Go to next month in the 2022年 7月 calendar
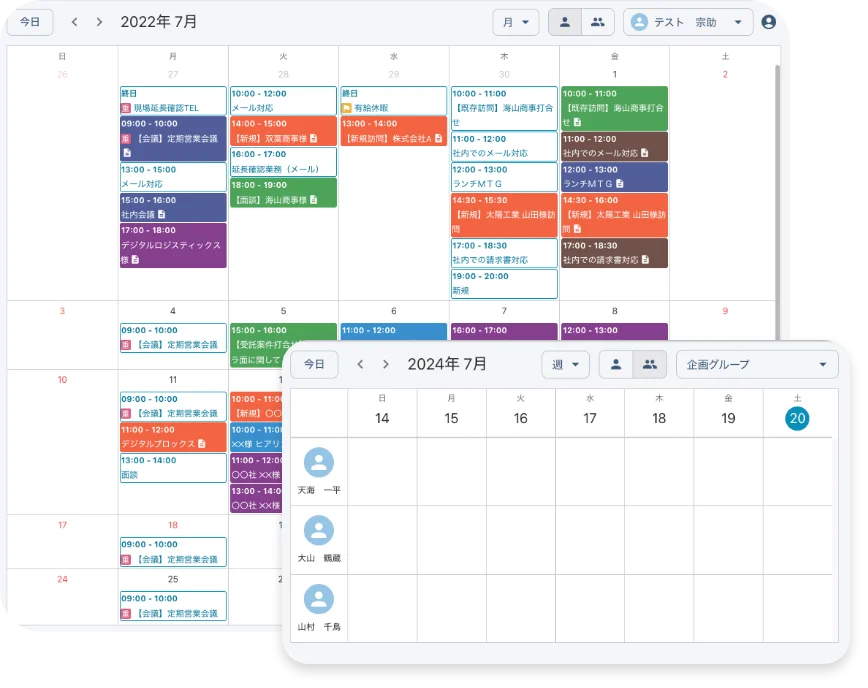 tap(99, 22)
